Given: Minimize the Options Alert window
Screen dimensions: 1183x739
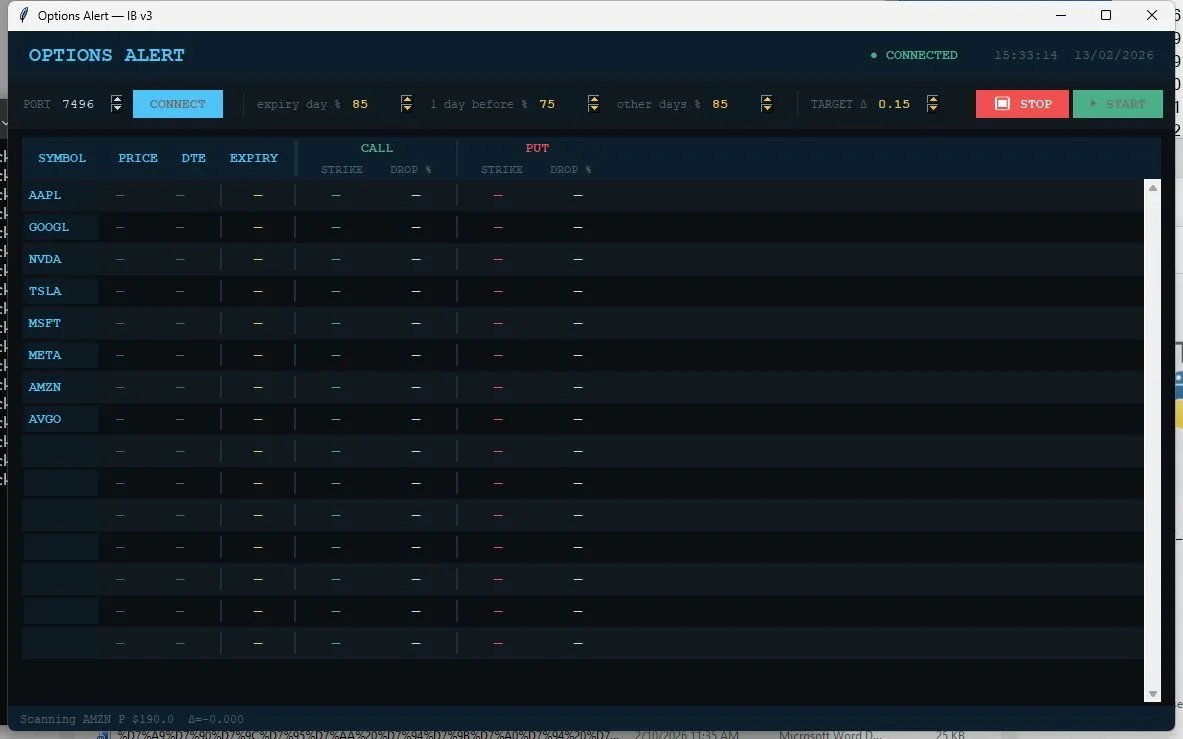Looking at the screenshot, I should pyautogui.click(x=1061, y=15).
